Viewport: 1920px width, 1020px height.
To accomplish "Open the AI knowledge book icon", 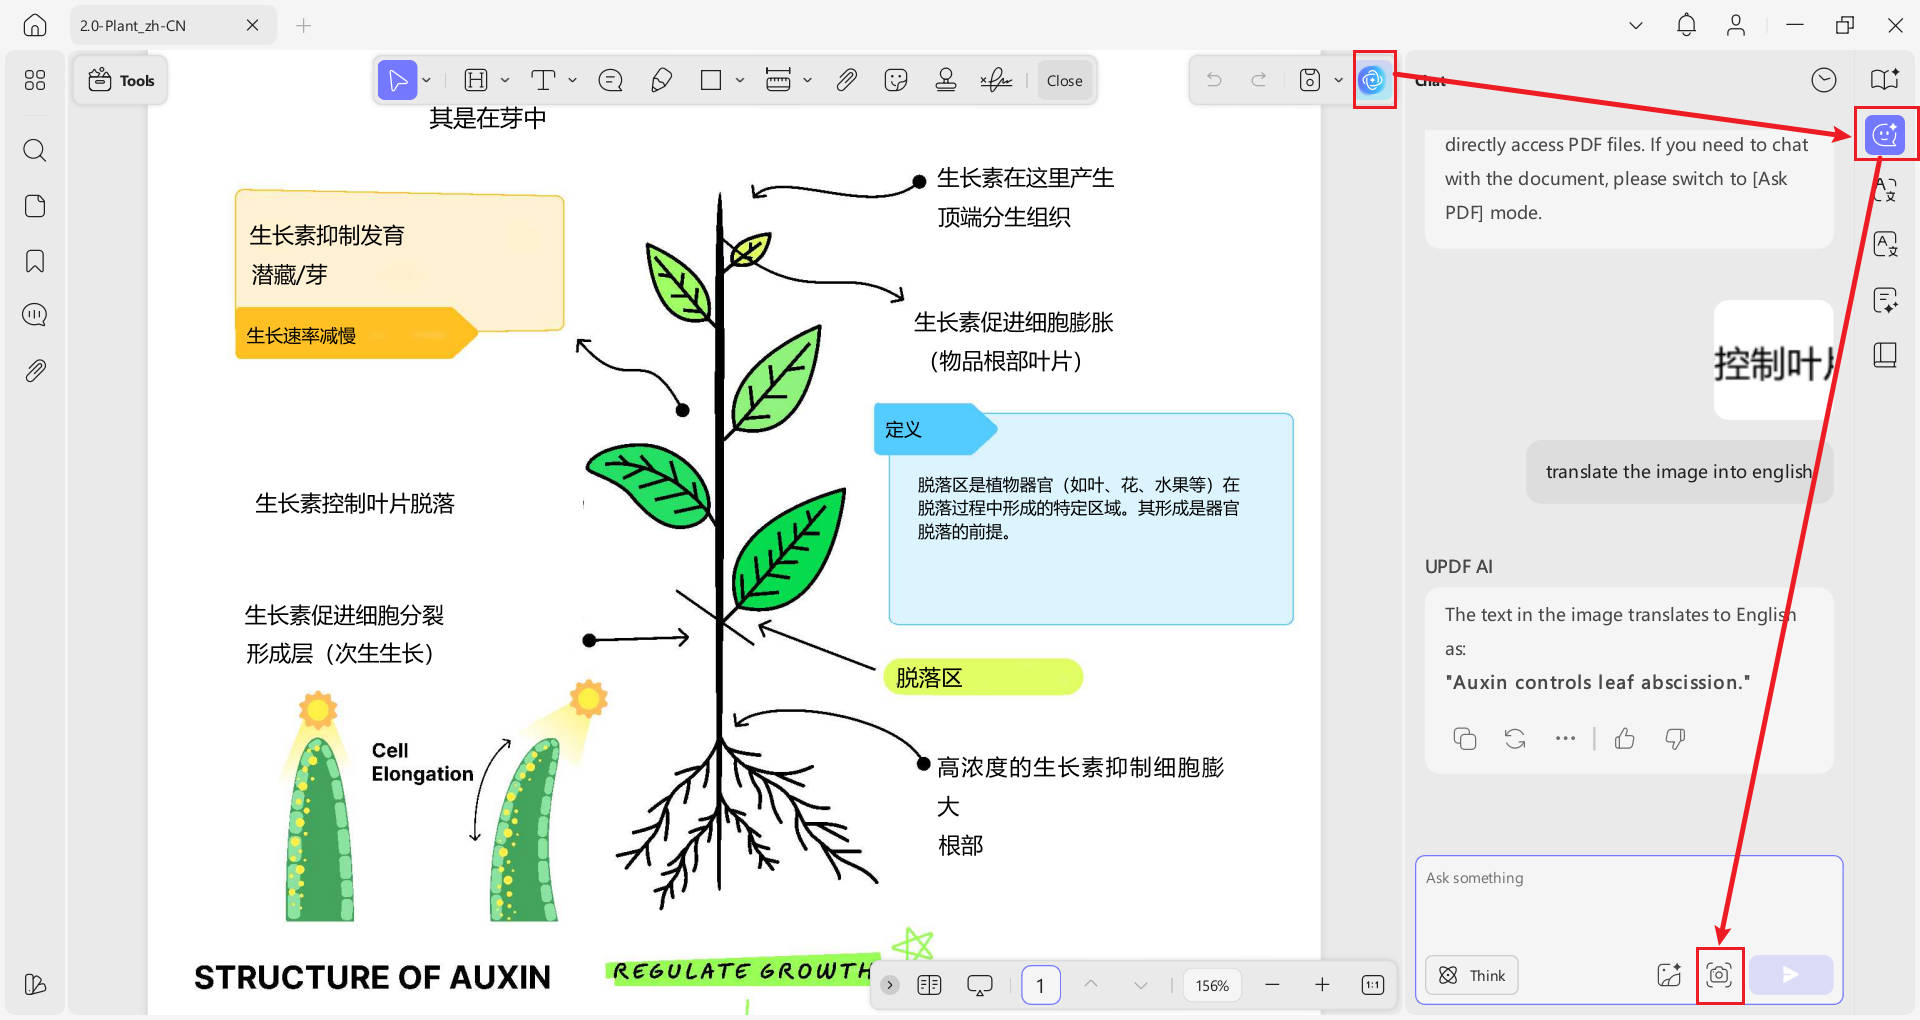I will (1884, 80).
